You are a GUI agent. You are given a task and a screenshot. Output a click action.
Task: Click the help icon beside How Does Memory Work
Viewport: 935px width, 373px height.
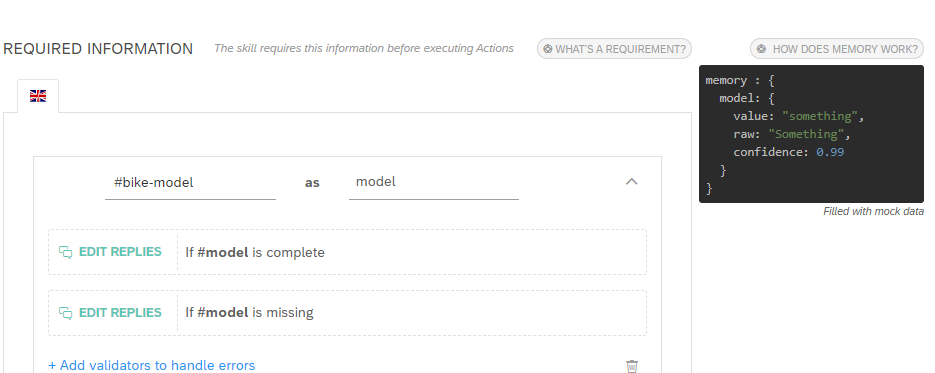coord(761,49)
